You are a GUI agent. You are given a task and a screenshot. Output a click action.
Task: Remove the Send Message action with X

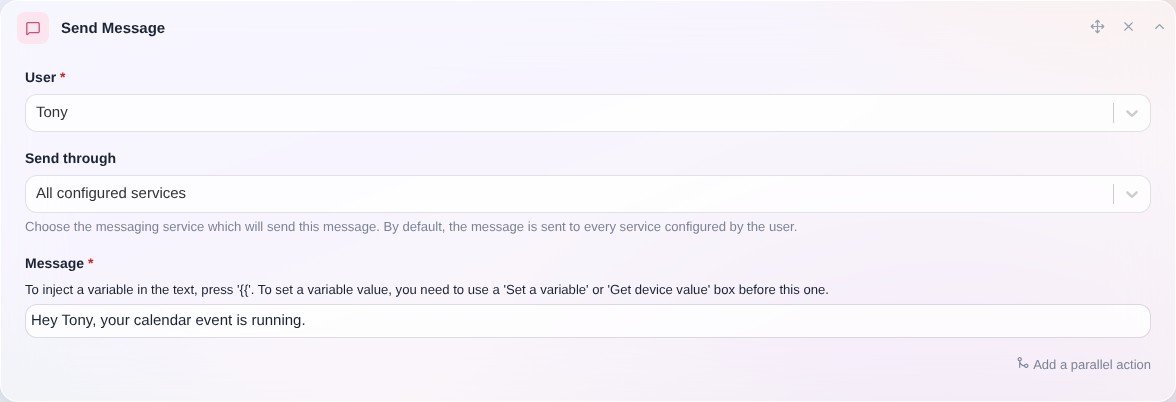point(1128,27)
